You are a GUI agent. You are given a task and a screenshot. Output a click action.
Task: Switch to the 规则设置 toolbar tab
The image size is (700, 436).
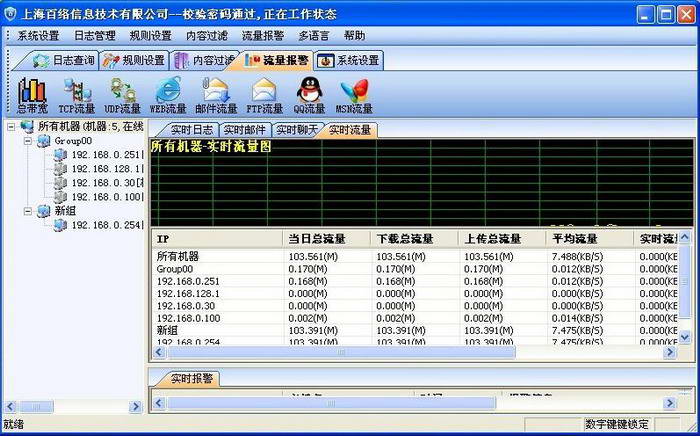coord(134,61)
